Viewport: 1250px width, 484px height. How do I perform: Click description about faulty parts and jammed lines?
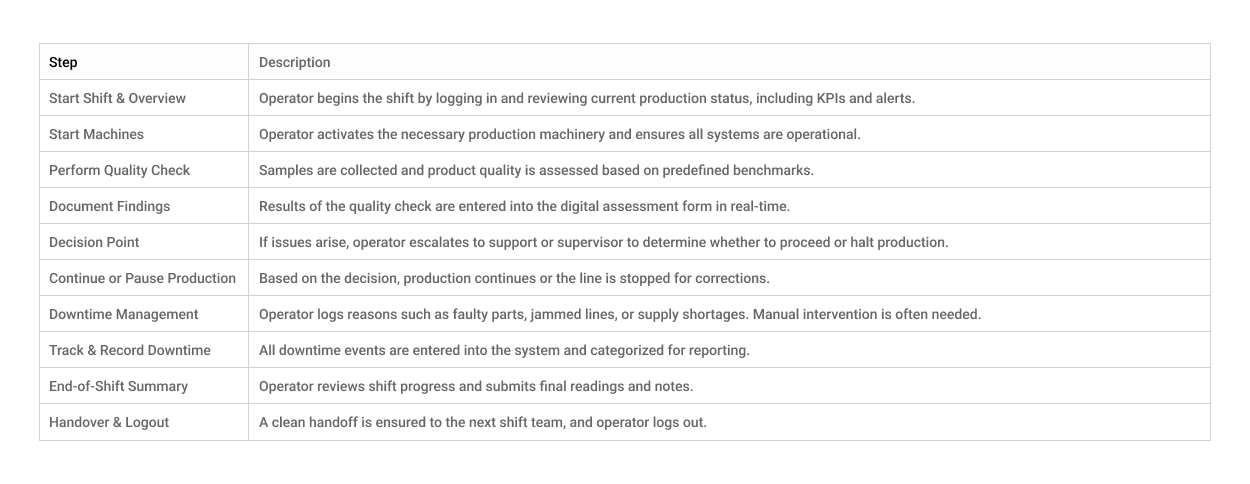[619, 314]
